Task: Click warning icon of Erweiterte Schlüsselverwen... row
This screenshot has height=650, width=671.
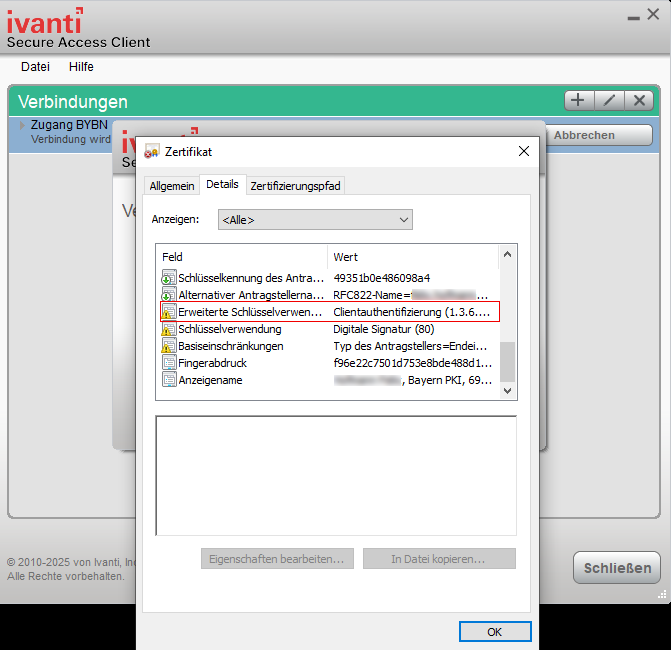Action: click(x=169, y=312)
